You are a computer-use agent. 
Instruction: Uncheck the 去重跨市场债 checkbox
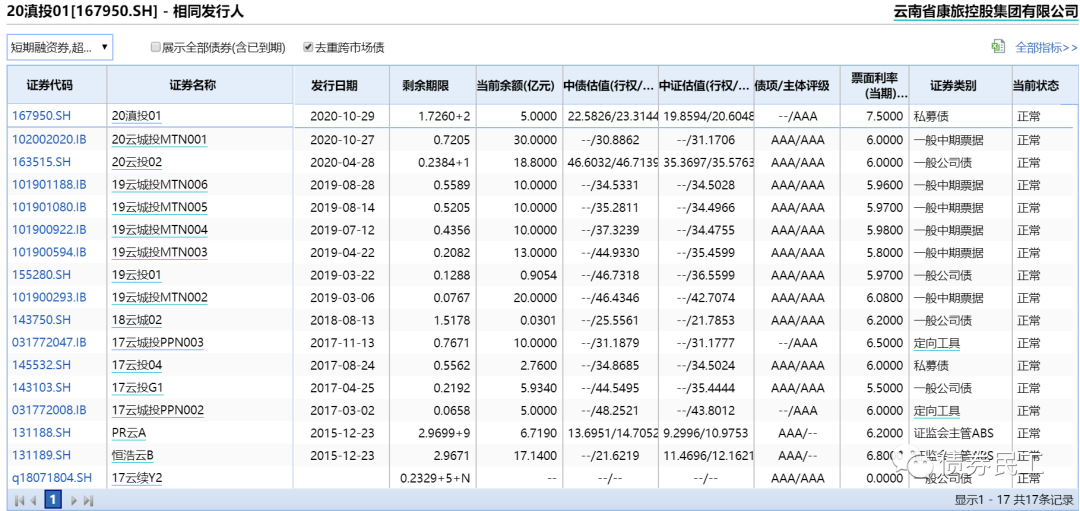tap(308, 47)
